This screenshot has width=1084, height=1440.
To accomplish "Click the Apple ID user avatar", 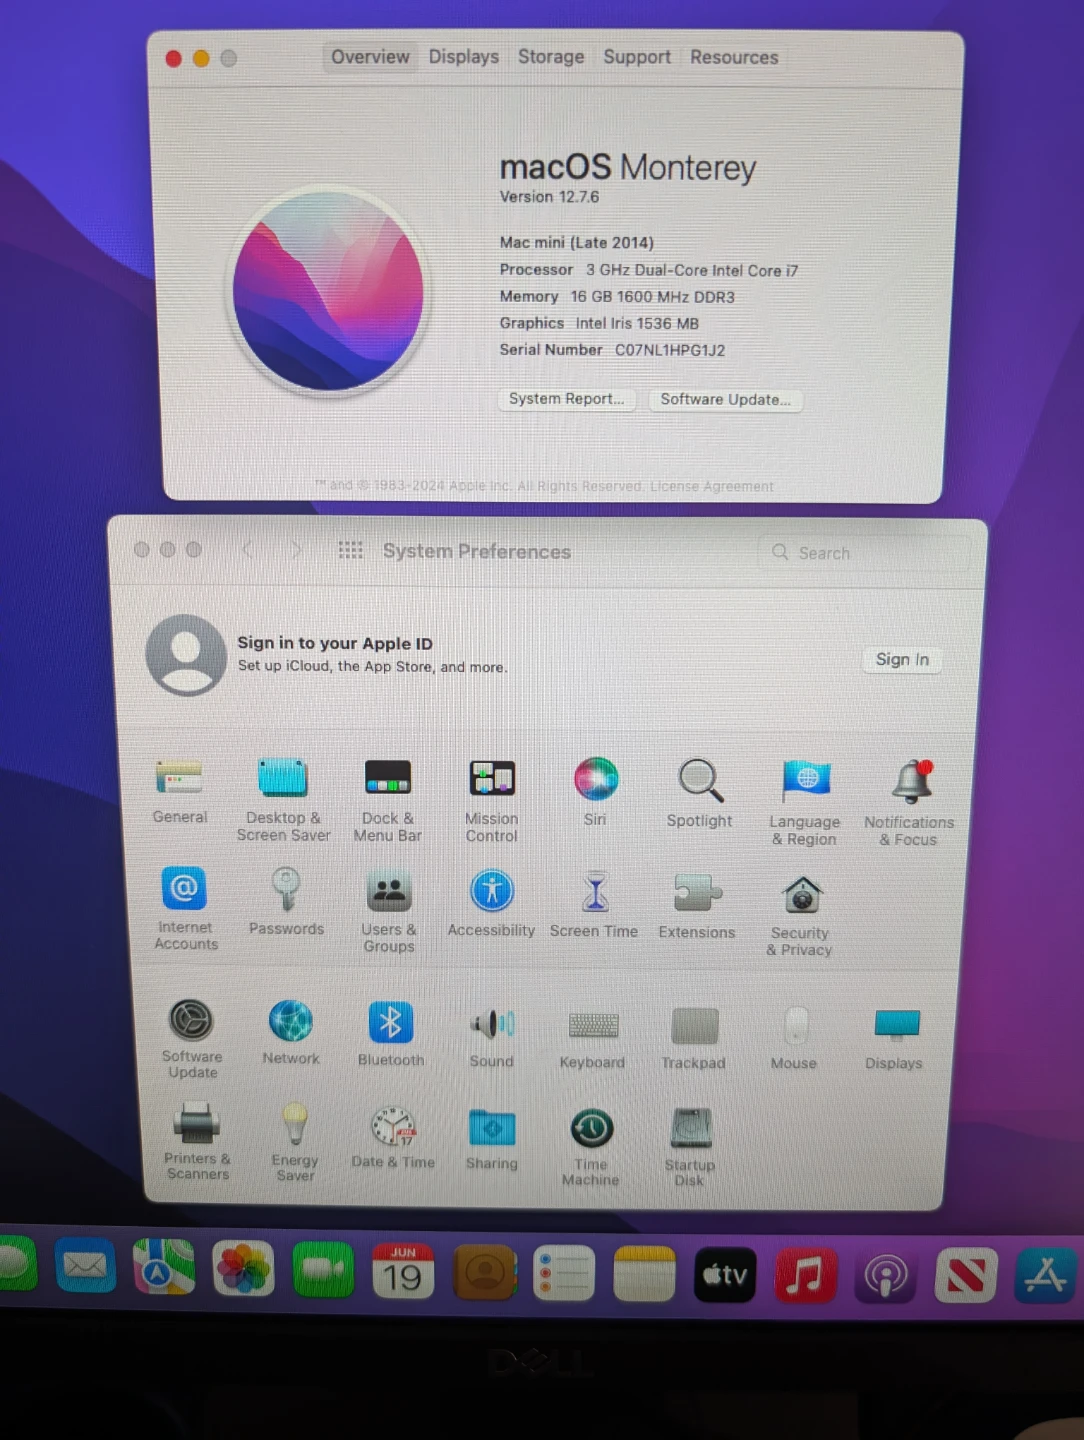I will point(186,655).
